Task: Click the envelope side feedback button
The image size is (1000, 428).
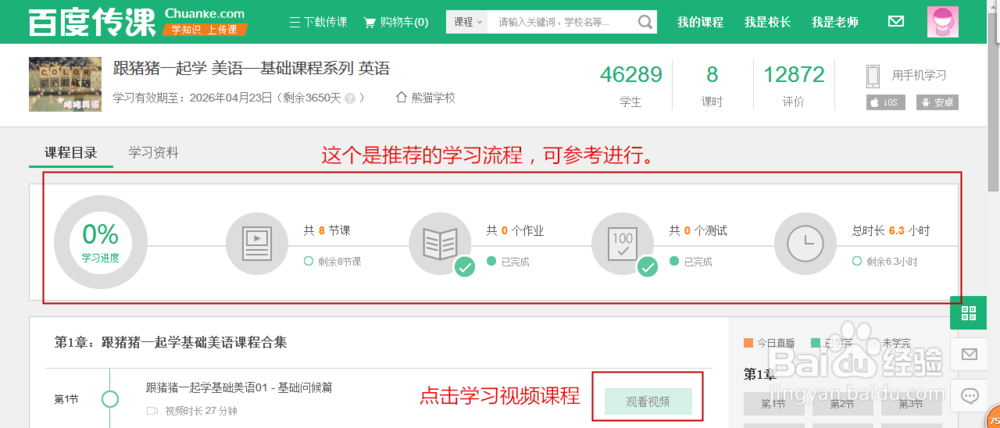Action: [x=969, y=354]
